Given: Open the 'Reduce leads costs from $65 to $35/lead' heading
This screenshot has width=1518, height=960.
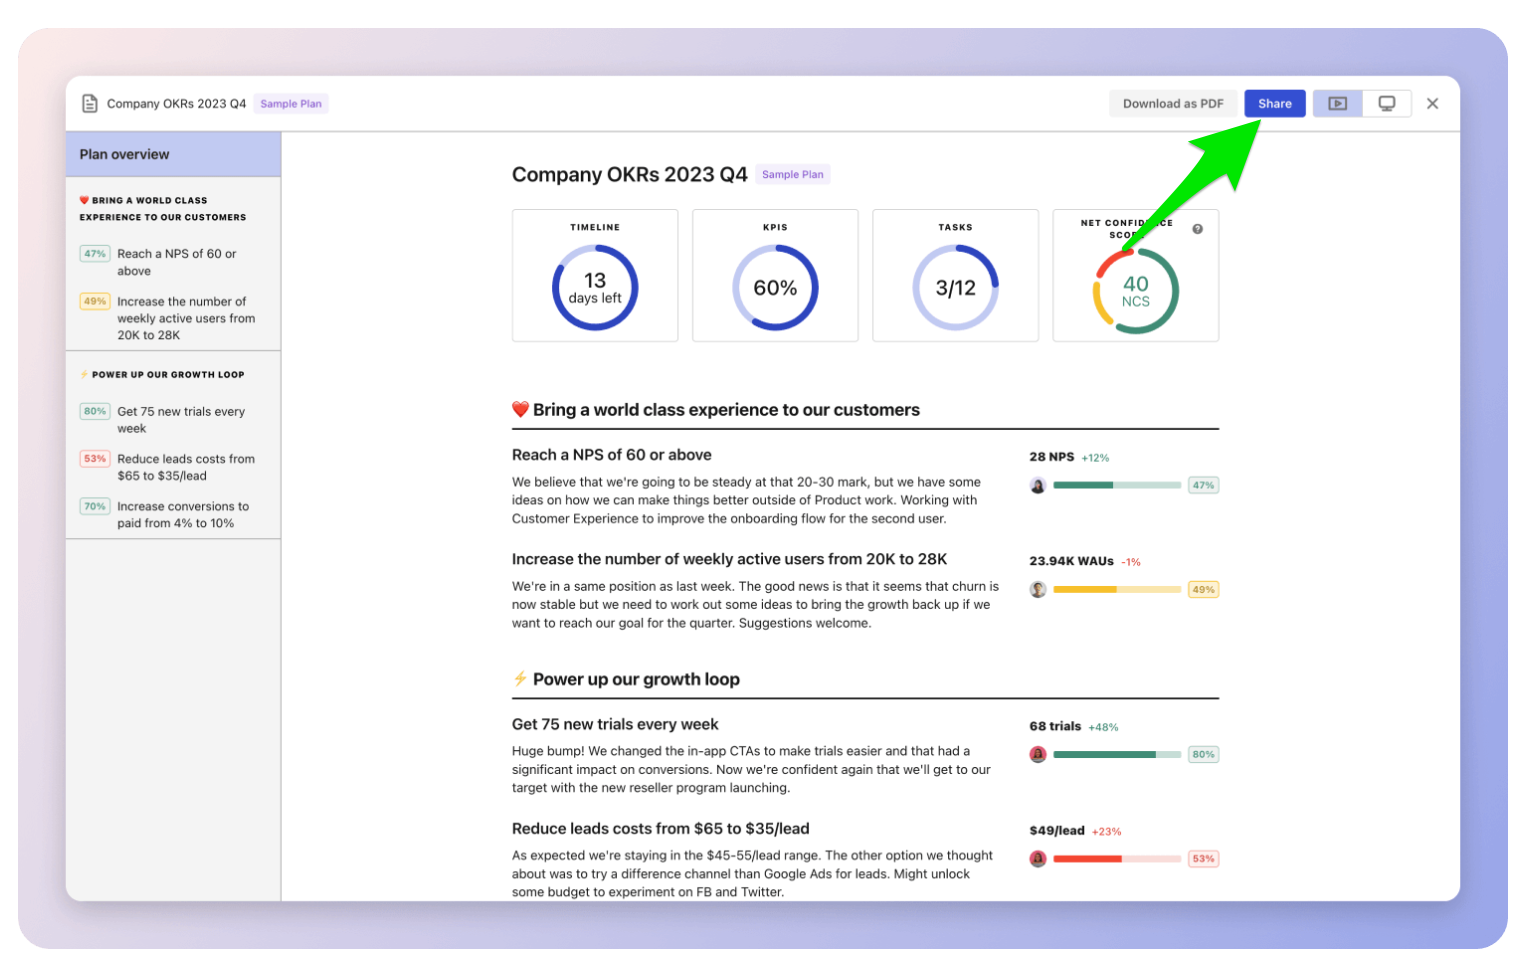Looking at the screenshot, I should pos(660,829).
